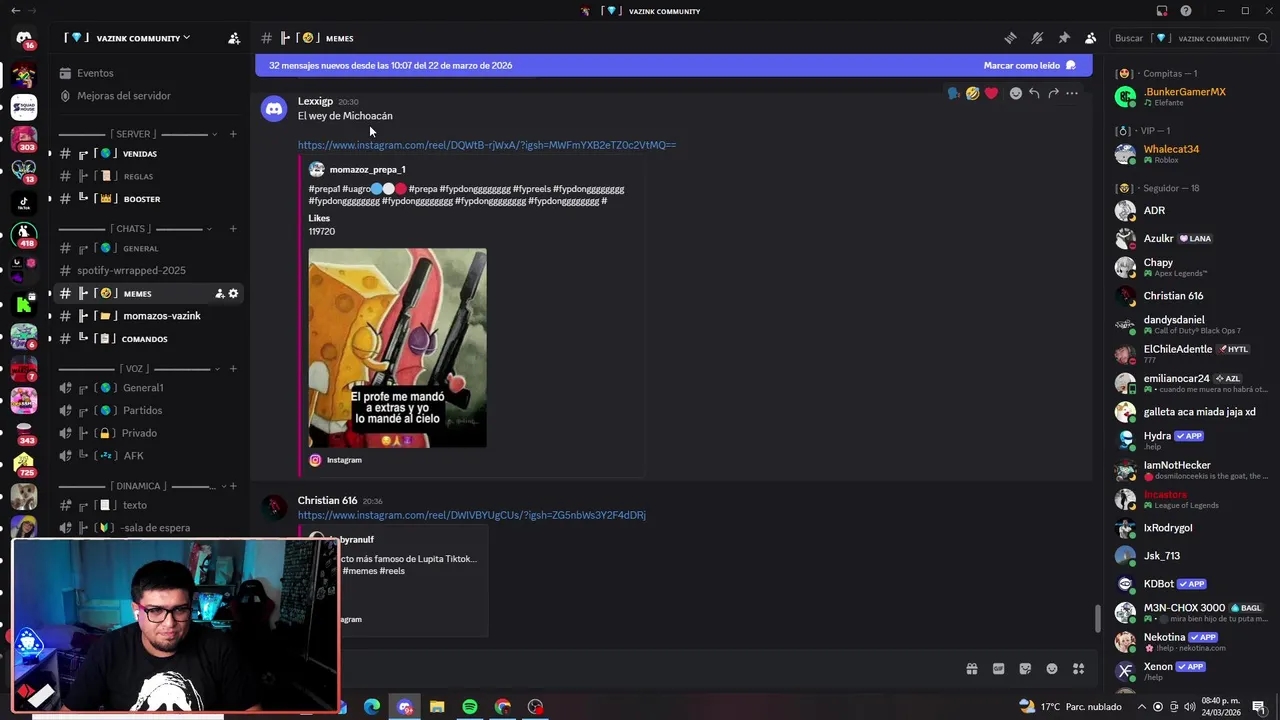React with the red heart
The width and height of the screenshot is (1280, 720).
991,93
